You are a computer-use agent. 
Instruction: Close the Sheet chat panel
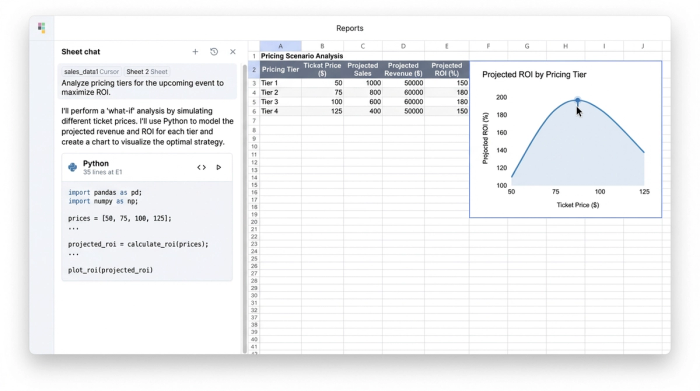233,52
